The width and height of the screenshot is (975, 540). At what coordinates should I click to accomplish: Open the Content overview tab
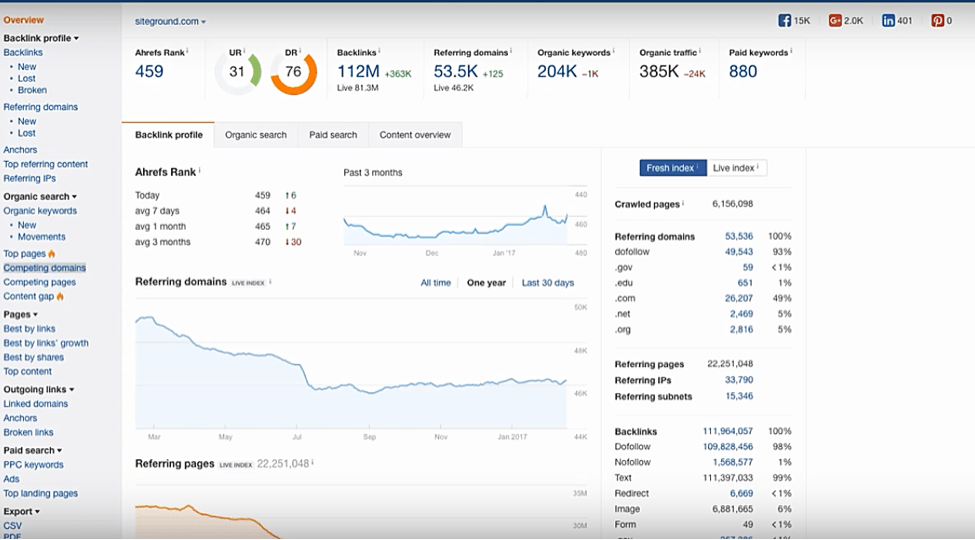click(x=415, y=135)
